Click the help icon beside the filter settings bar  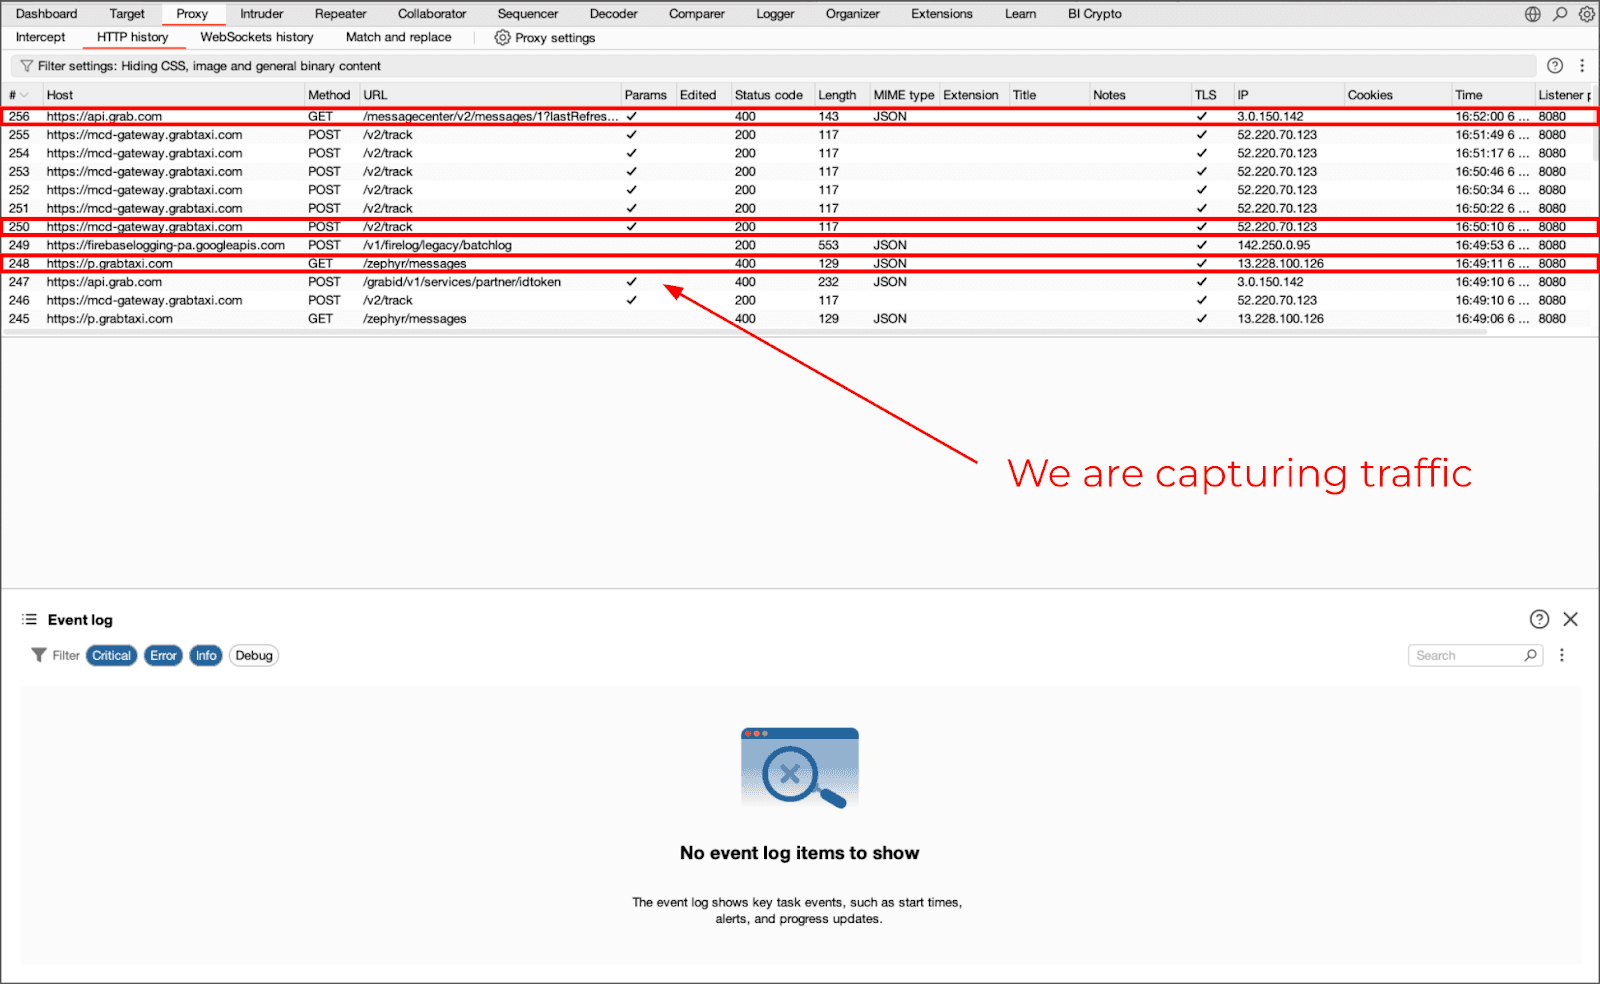[1555, 66]
